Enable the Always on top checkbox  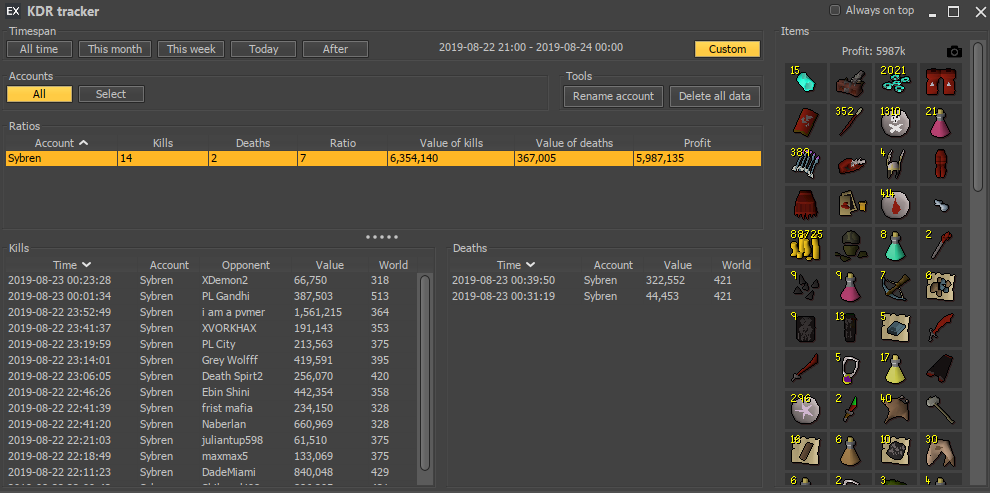(836, 11)
